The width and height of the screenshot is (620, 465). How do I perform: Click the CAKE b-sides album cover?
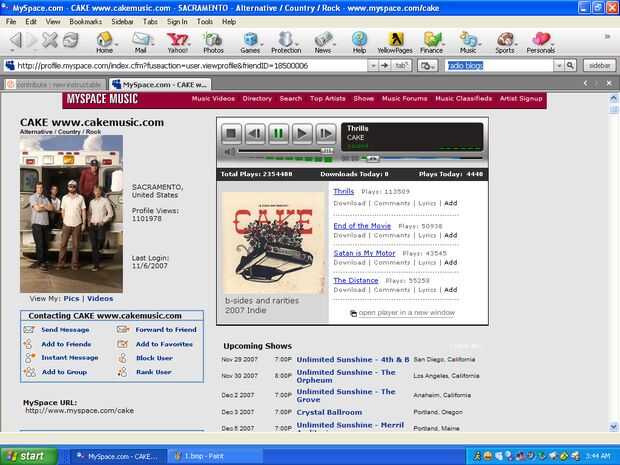[x=273, y=242]
